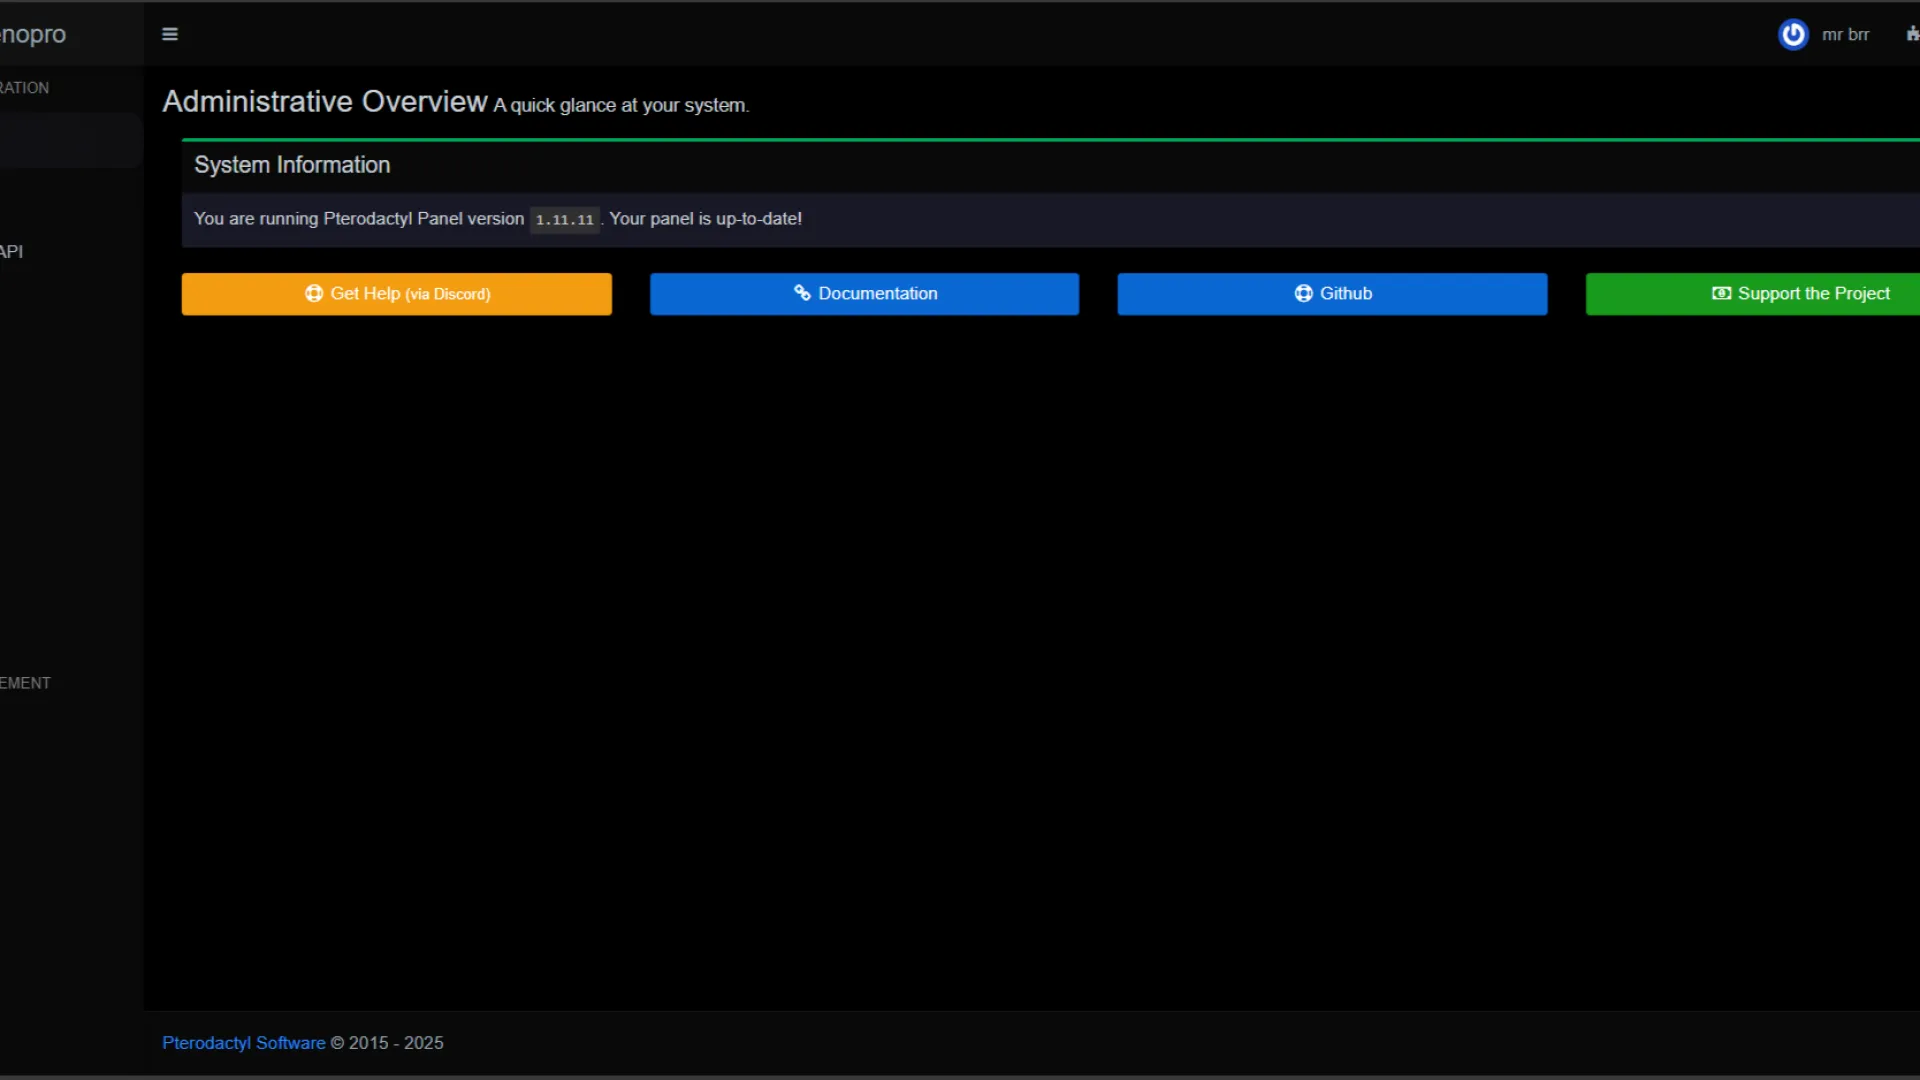
Task: Open the API item in the sidebar
Action: pos(12,251)
